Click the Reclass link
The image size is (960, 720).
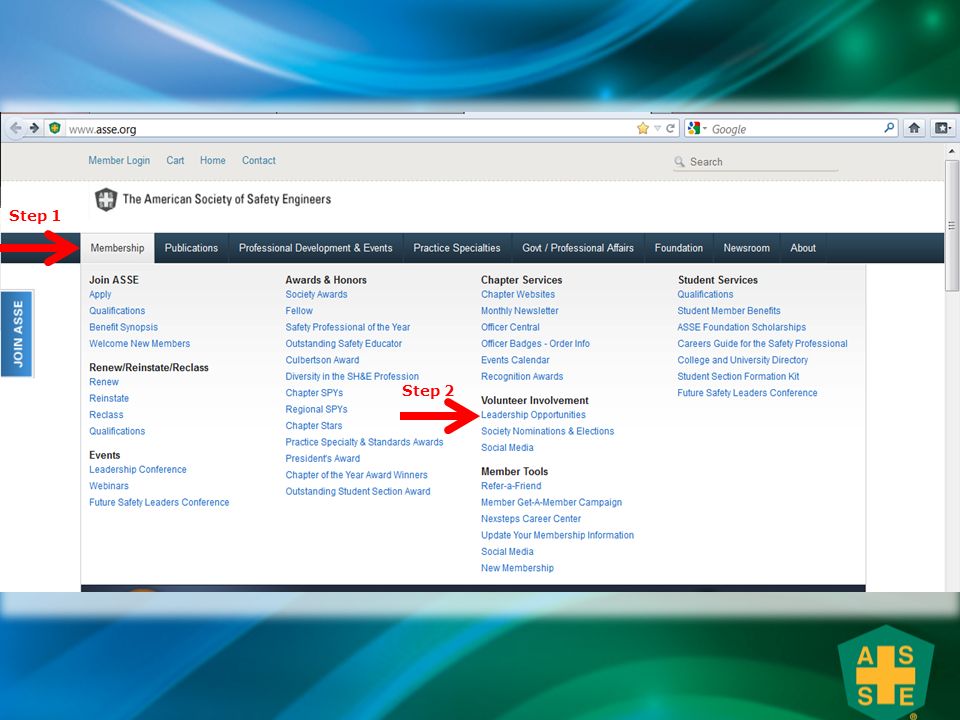(107, 415)
